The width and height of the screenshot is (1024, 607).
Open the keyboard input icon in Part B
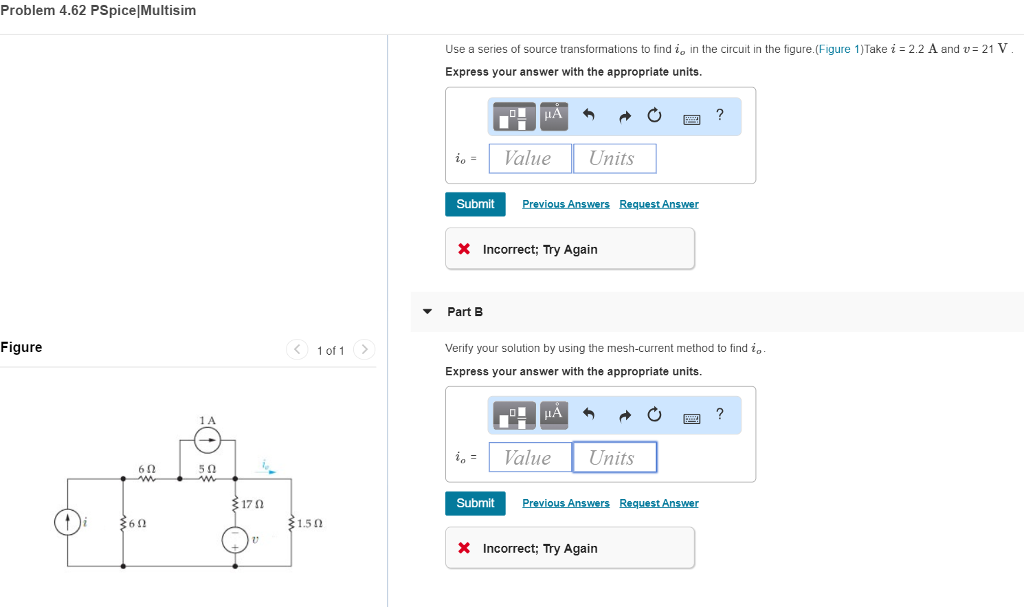click(690, 418)
